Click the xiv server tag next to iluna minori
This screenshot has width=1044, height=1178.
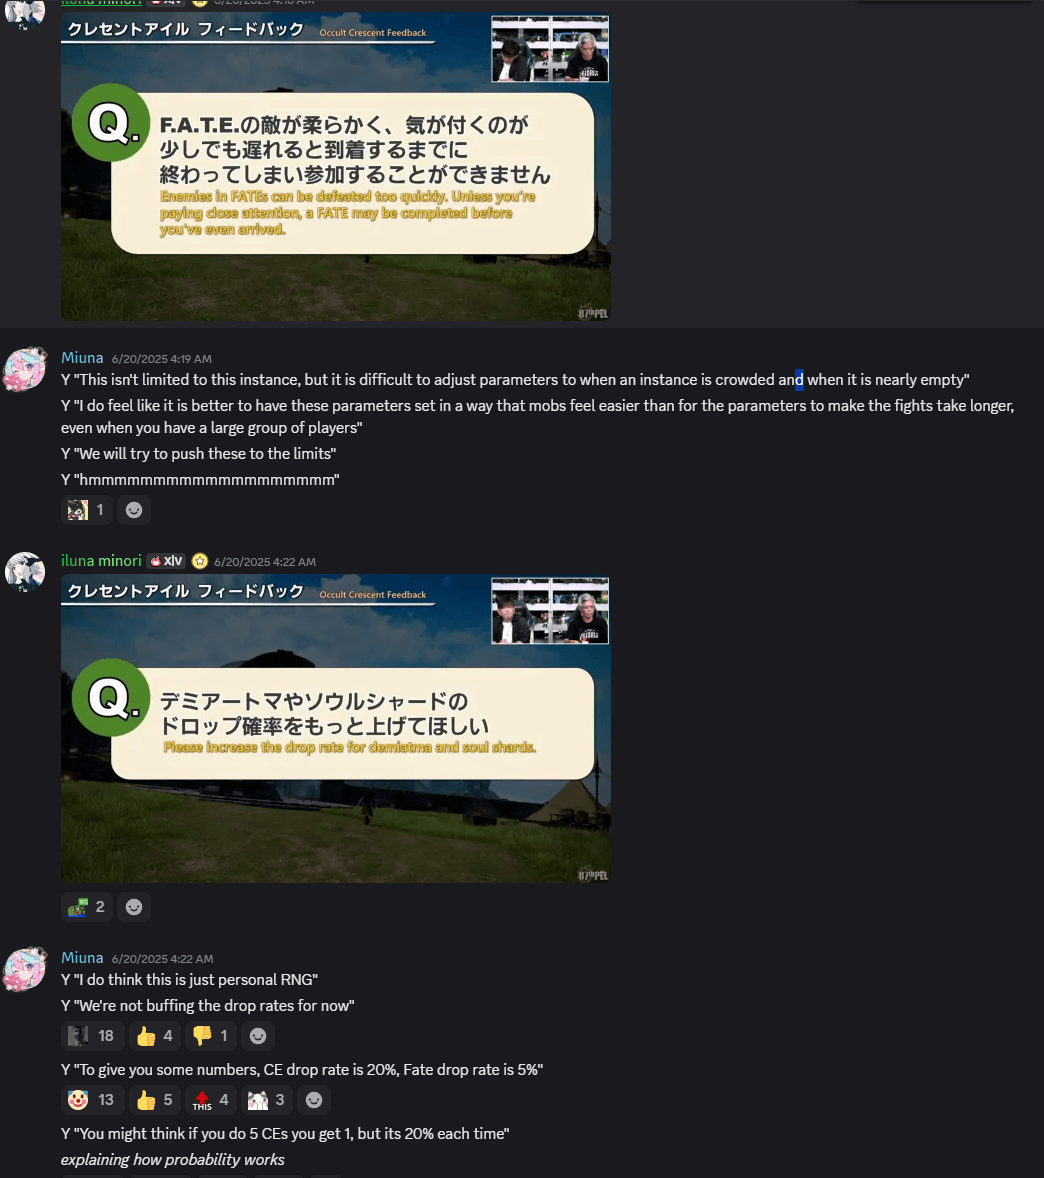point(166,560)
